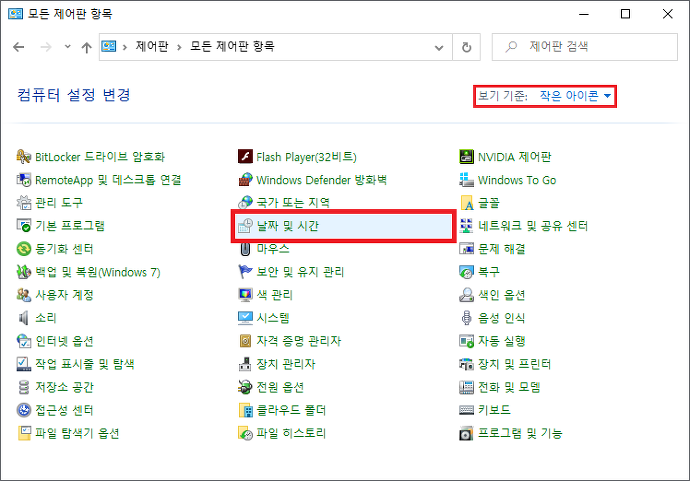690x481 pixels.
Task: Click the Flash Player(32비트) icon
Action: pyautogui.click(x=245, y=157)
